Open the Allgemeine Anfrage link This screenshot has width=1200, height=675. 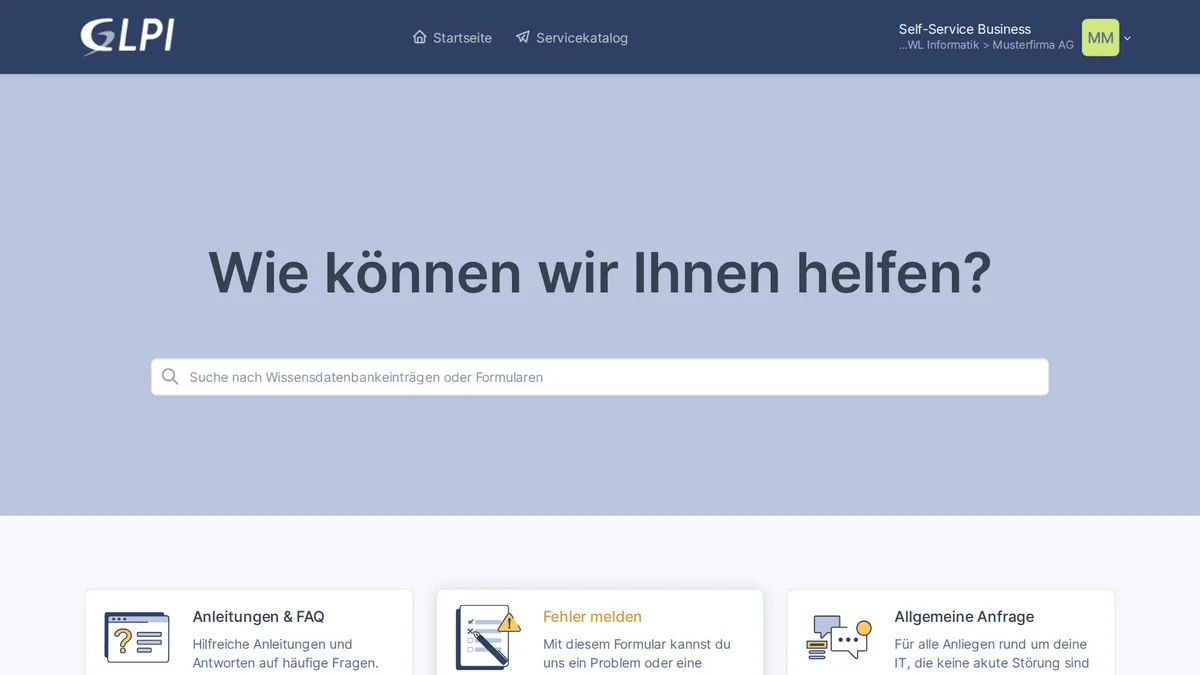(x=964, y=617)
